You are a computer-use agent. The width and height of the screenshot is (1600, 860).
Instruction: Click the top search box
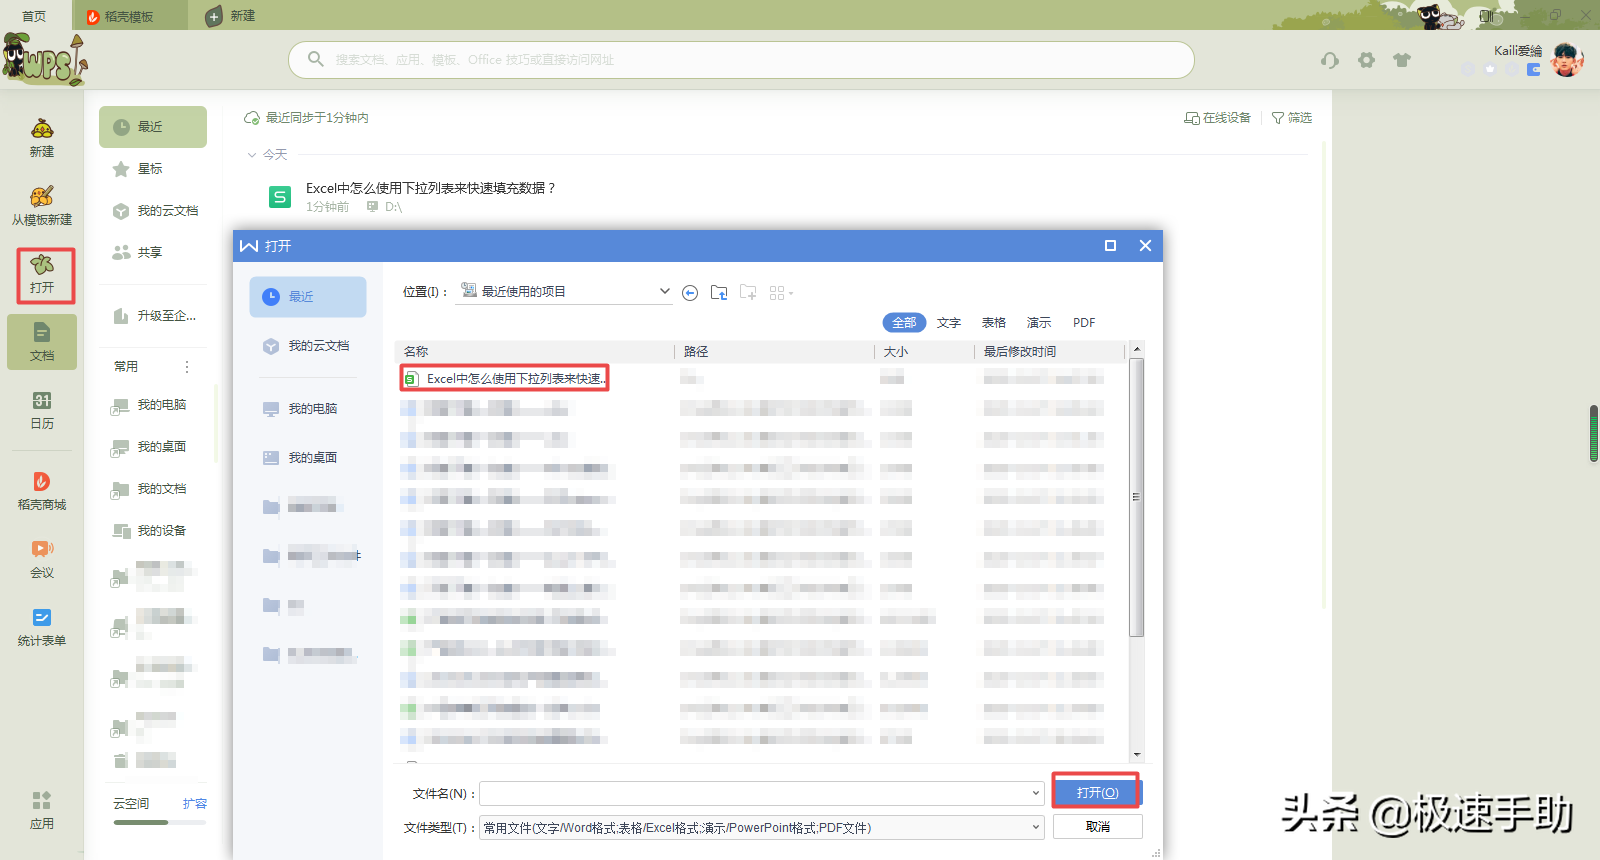(741, 60)
